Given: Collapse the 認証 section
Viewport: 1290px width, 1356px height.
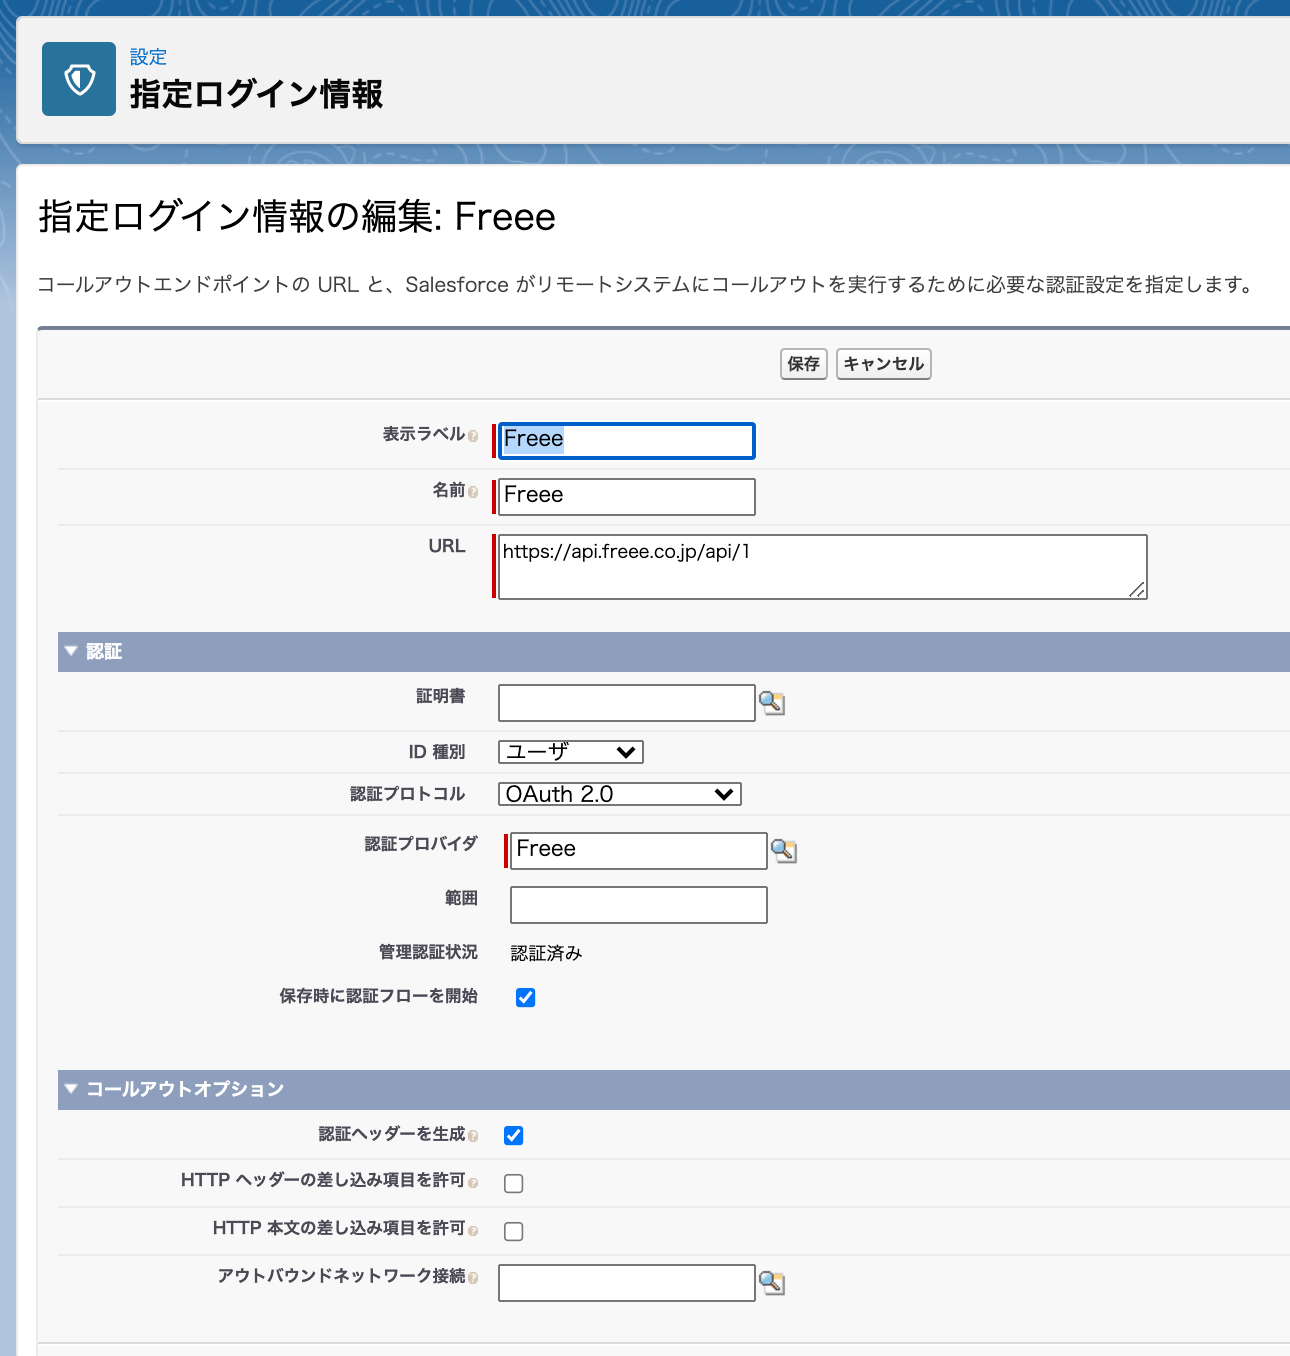Looking at the screenshot, I should 71,651.
